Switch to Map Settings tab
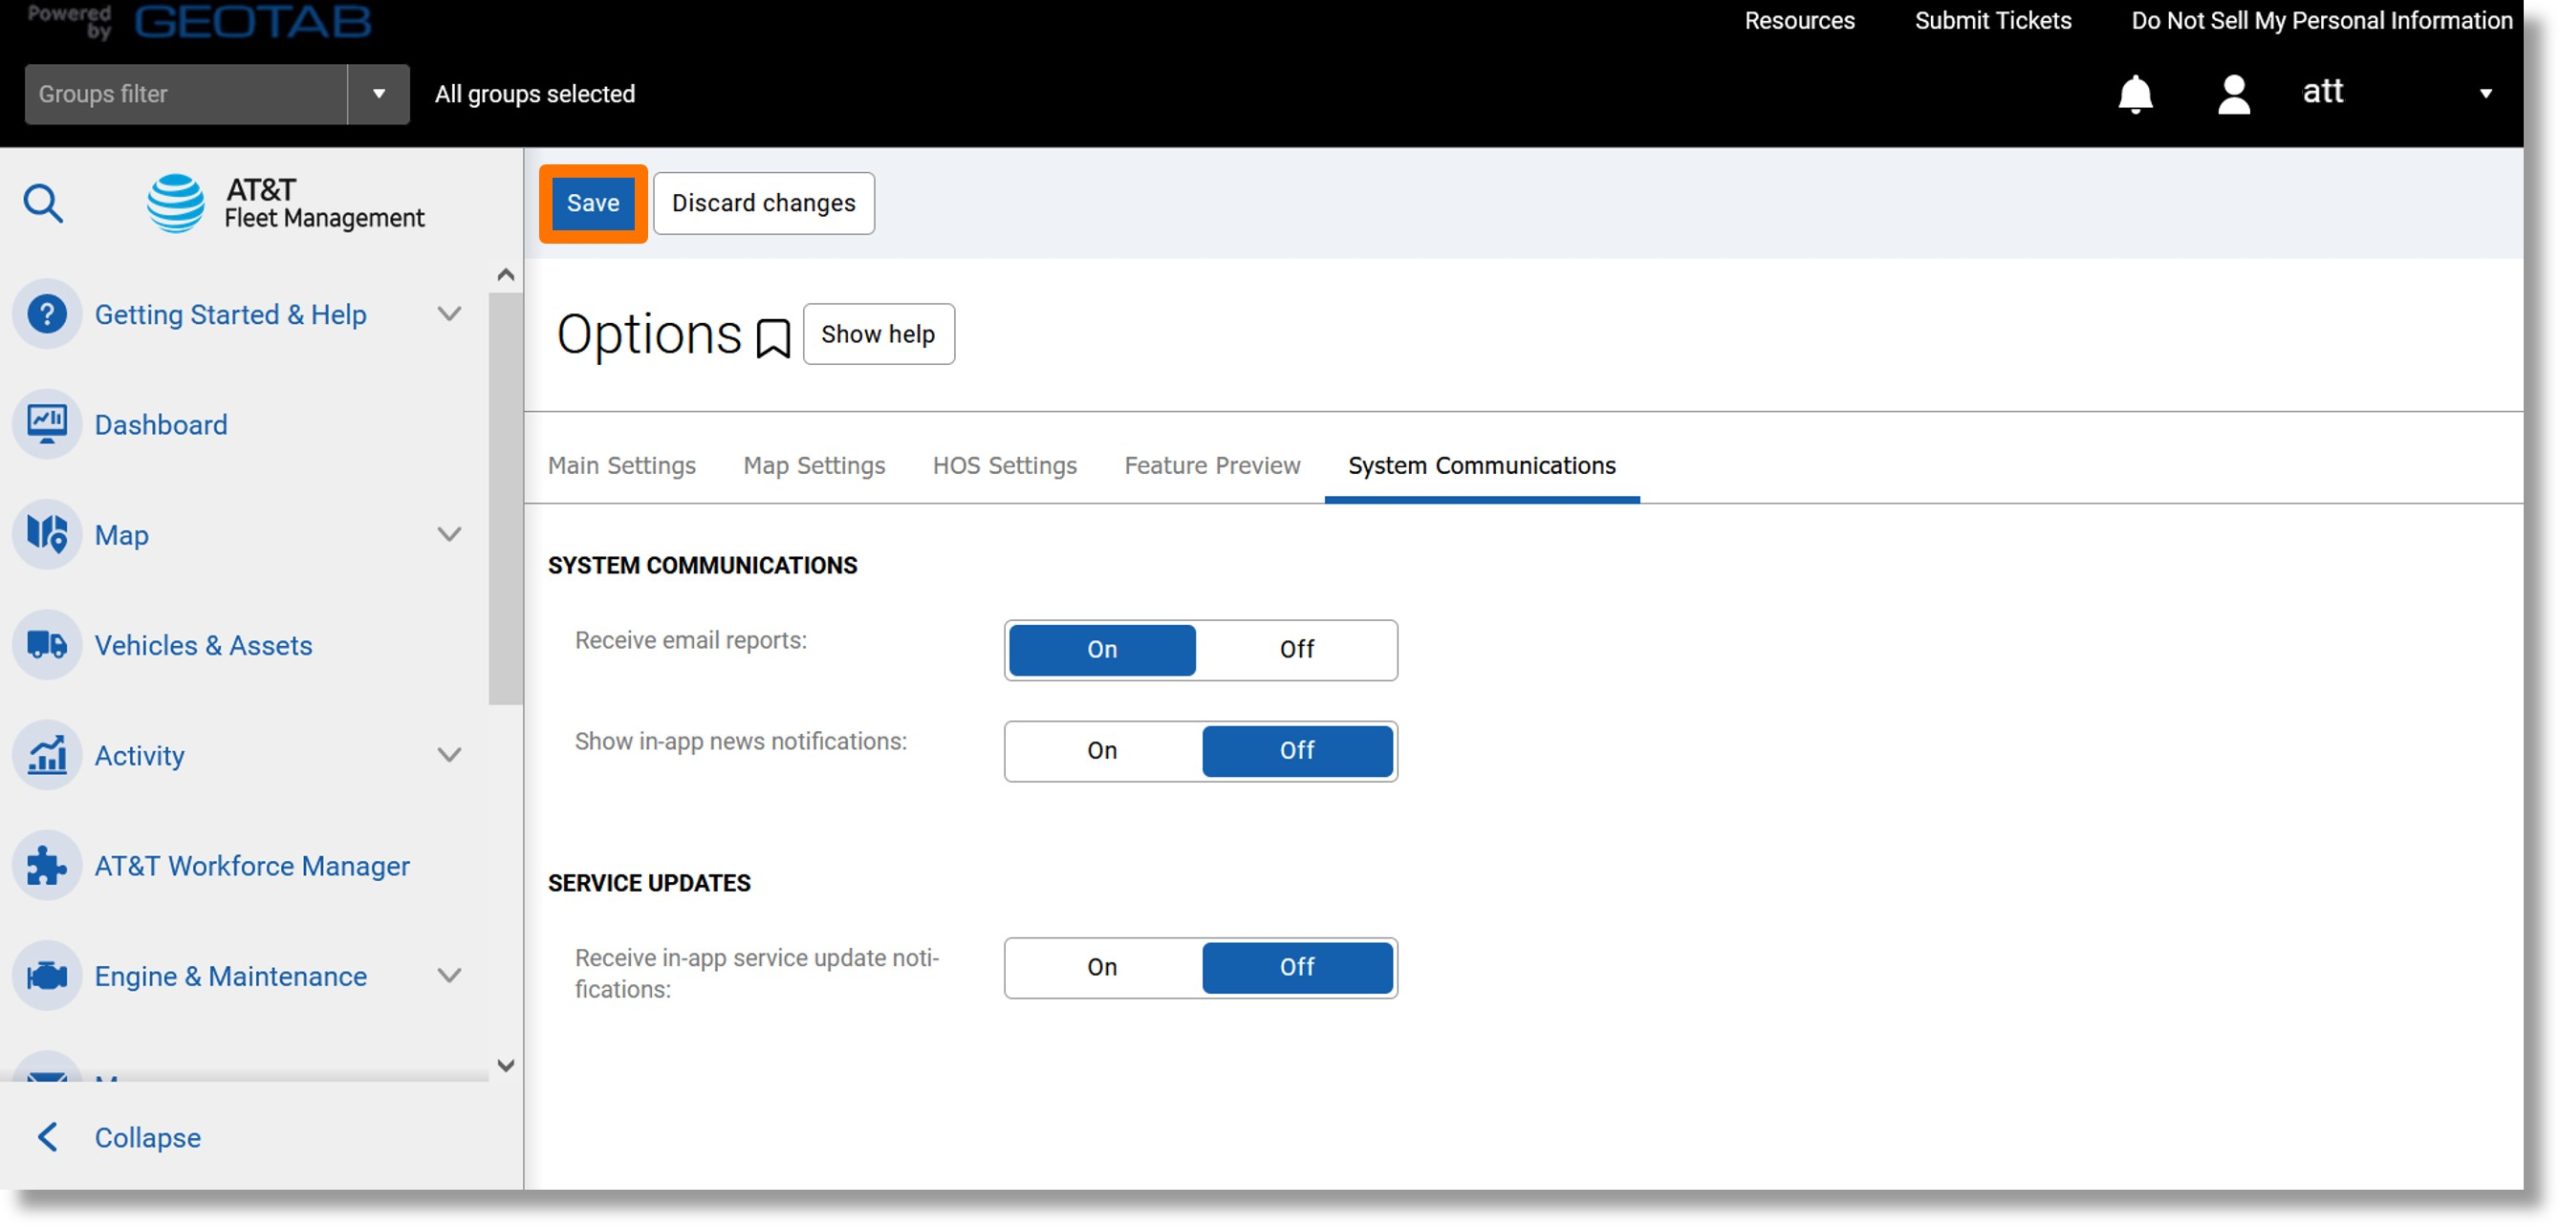2560x1226 pixels. click(x=814, y=466)
